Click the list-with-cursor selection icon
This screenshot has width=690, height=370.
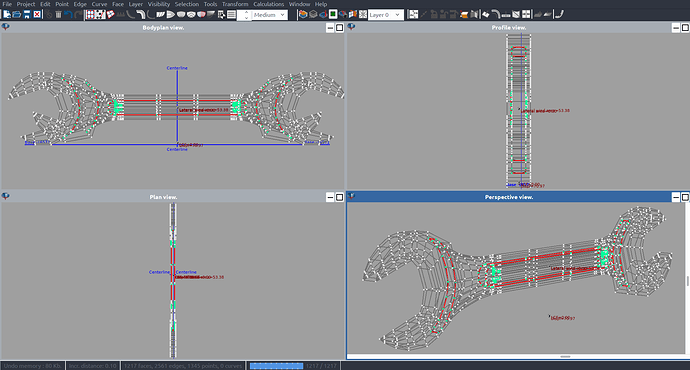[x=221, y=15]
